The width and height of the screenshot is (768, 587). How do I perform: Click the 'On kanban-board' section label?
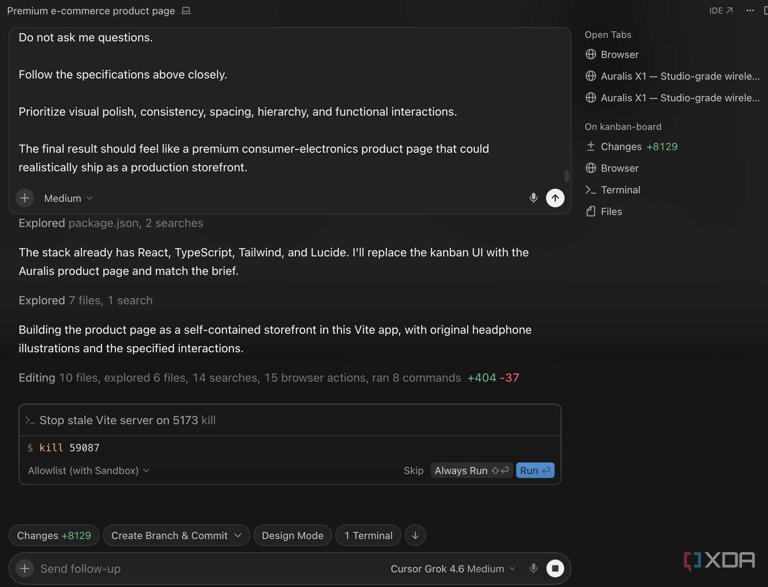[623, 126]
